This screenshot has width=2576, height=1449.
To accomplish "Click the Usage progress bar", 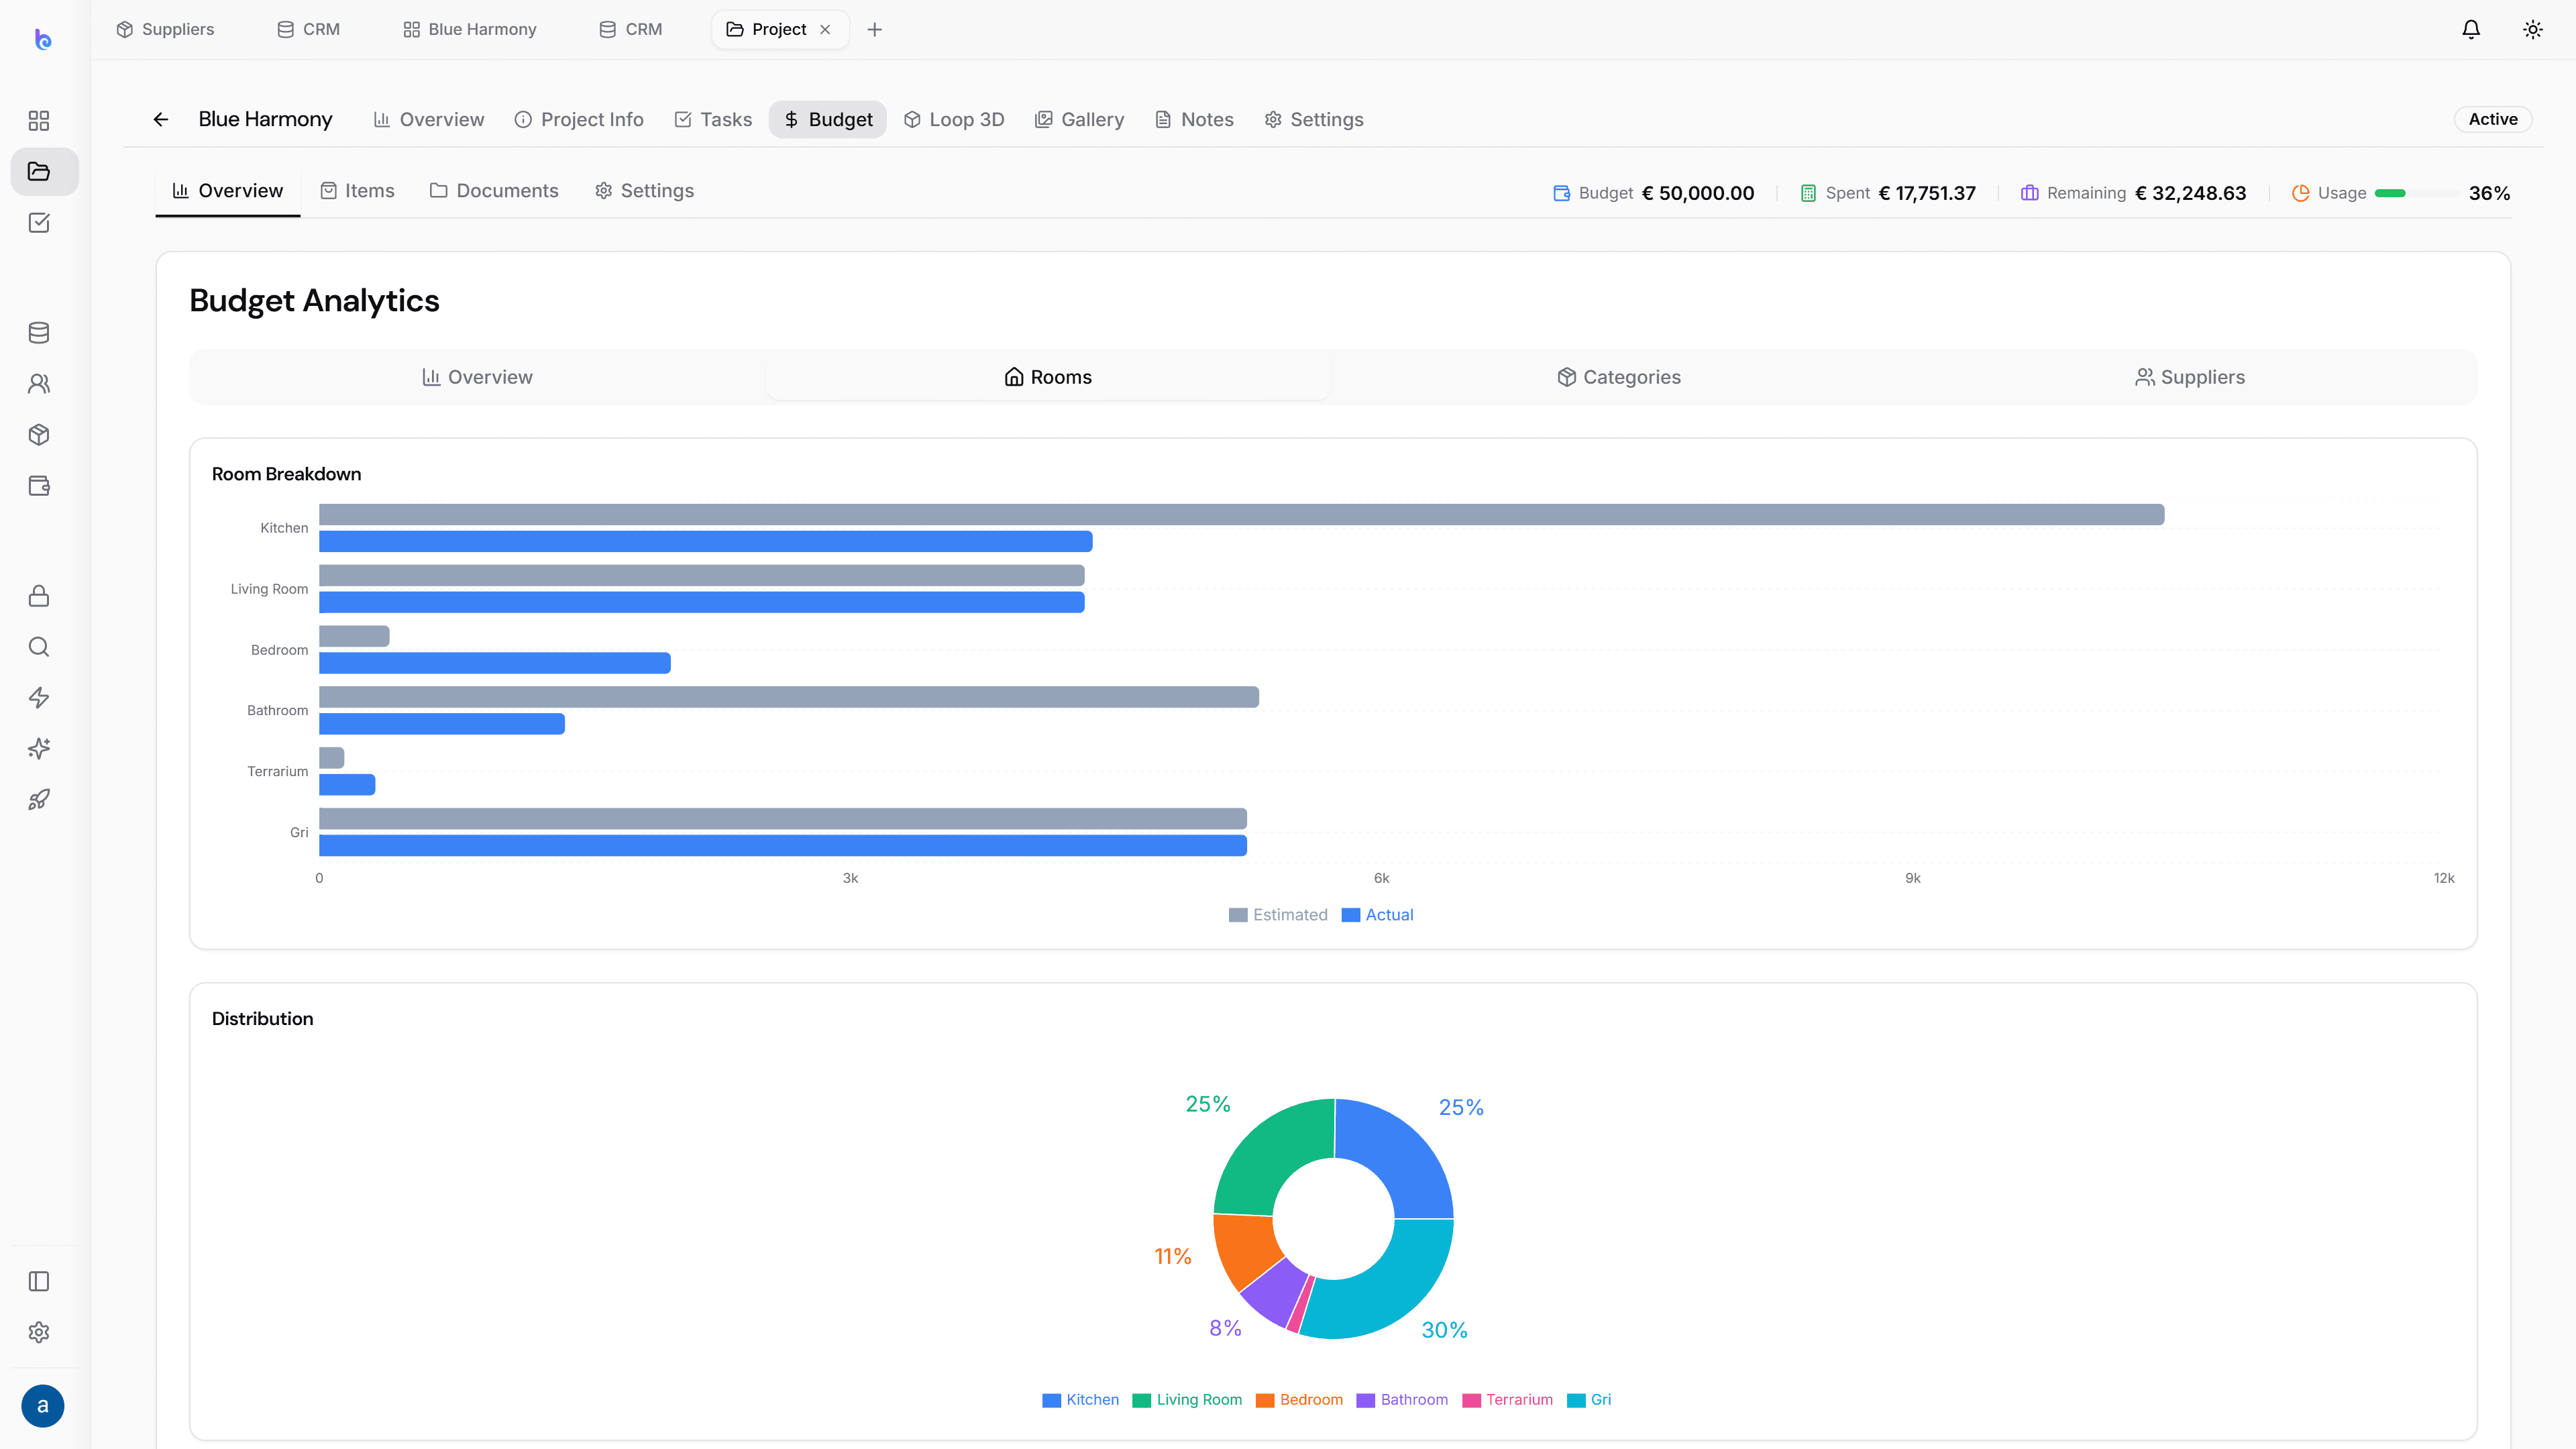I will [2417, 193].
